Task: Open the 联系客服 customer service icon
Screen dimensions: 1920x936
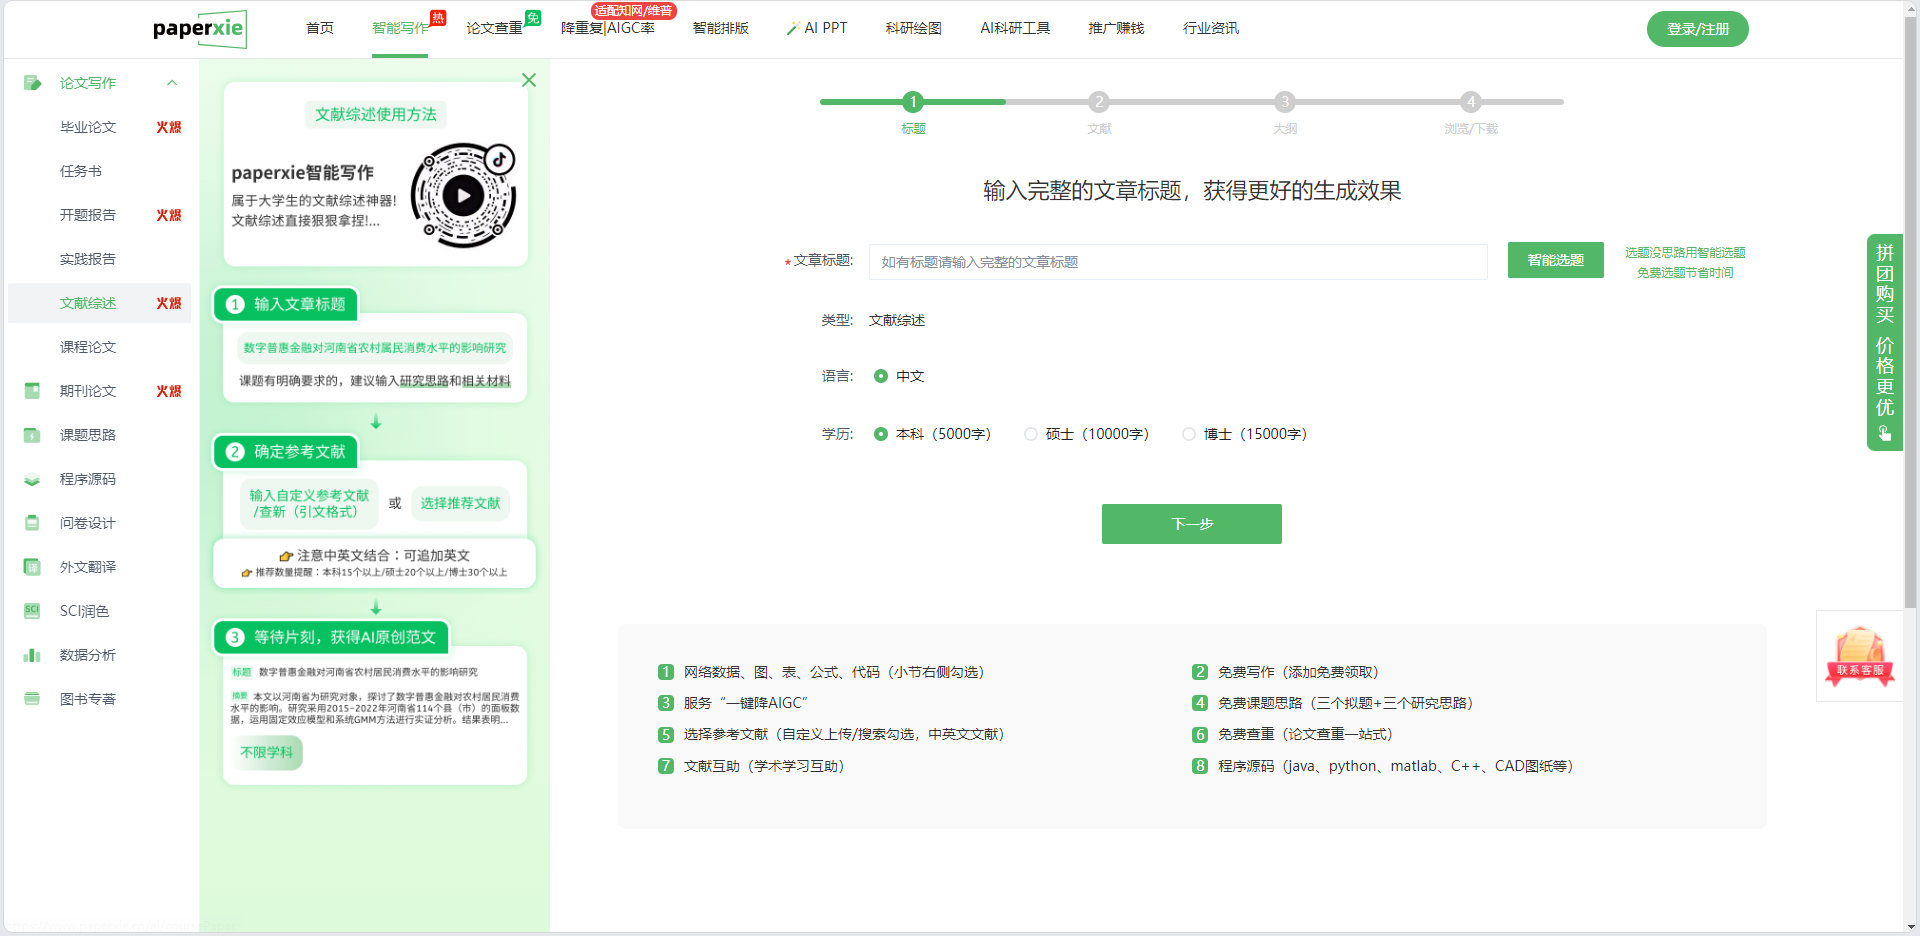Action: 1859,656
